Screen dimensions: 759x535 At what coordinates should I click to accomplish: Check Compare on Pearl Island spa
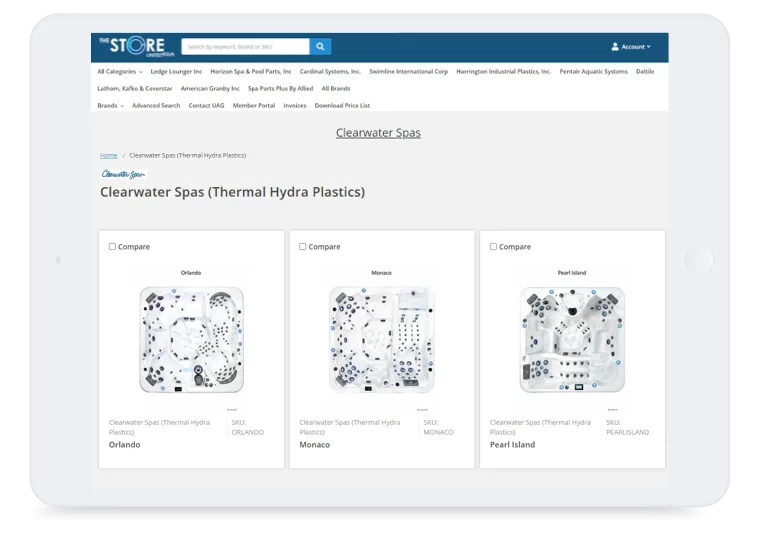pyautogui.click(x=493, y=246)
